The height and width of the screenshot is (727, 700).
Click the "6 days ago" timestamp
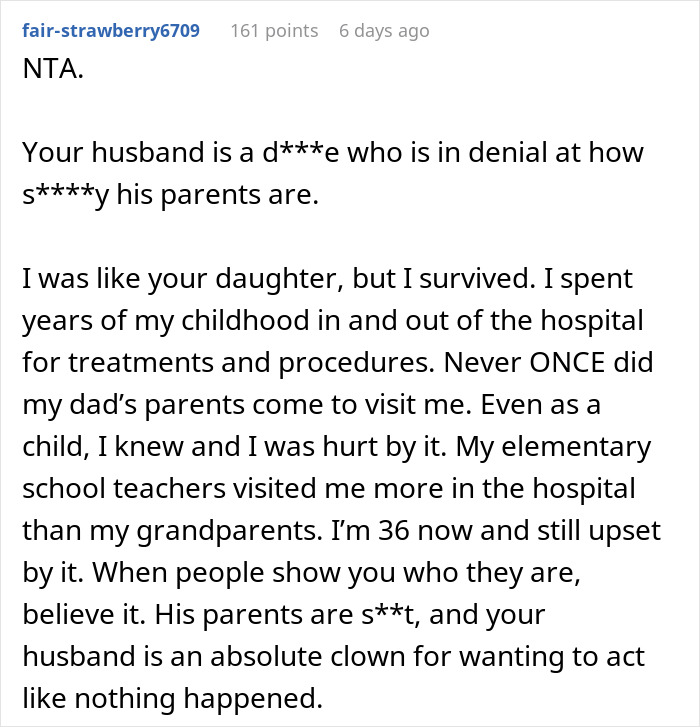point(384,31)
